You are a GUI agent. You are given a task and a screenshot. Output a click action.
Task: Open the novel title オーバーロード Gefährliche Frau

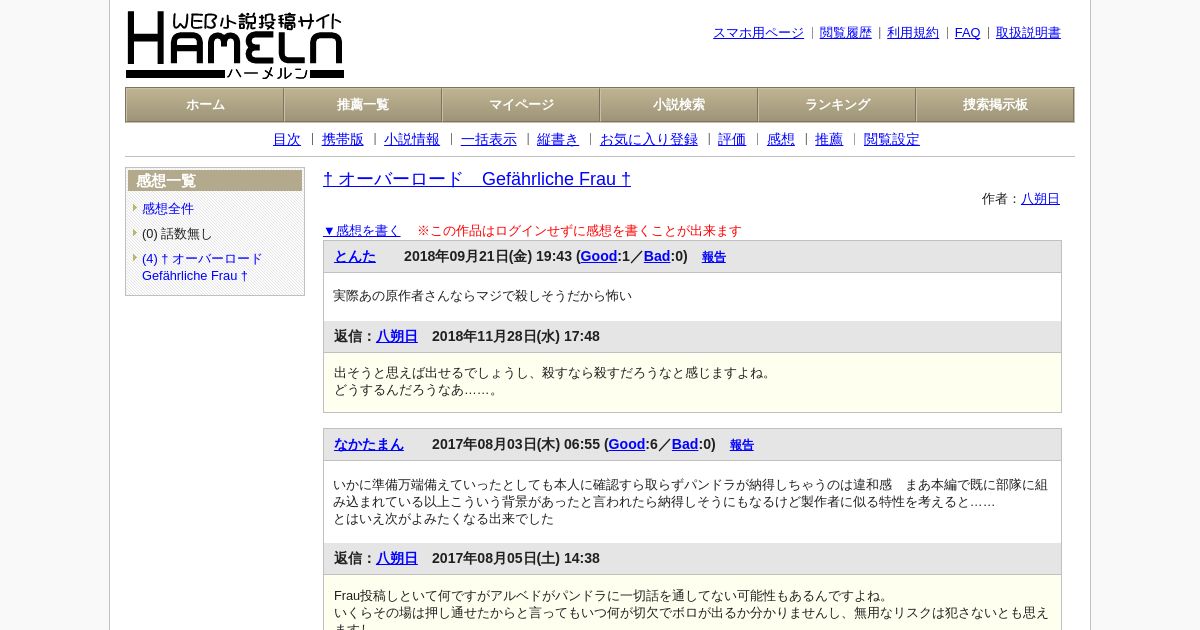click(477, 179)
